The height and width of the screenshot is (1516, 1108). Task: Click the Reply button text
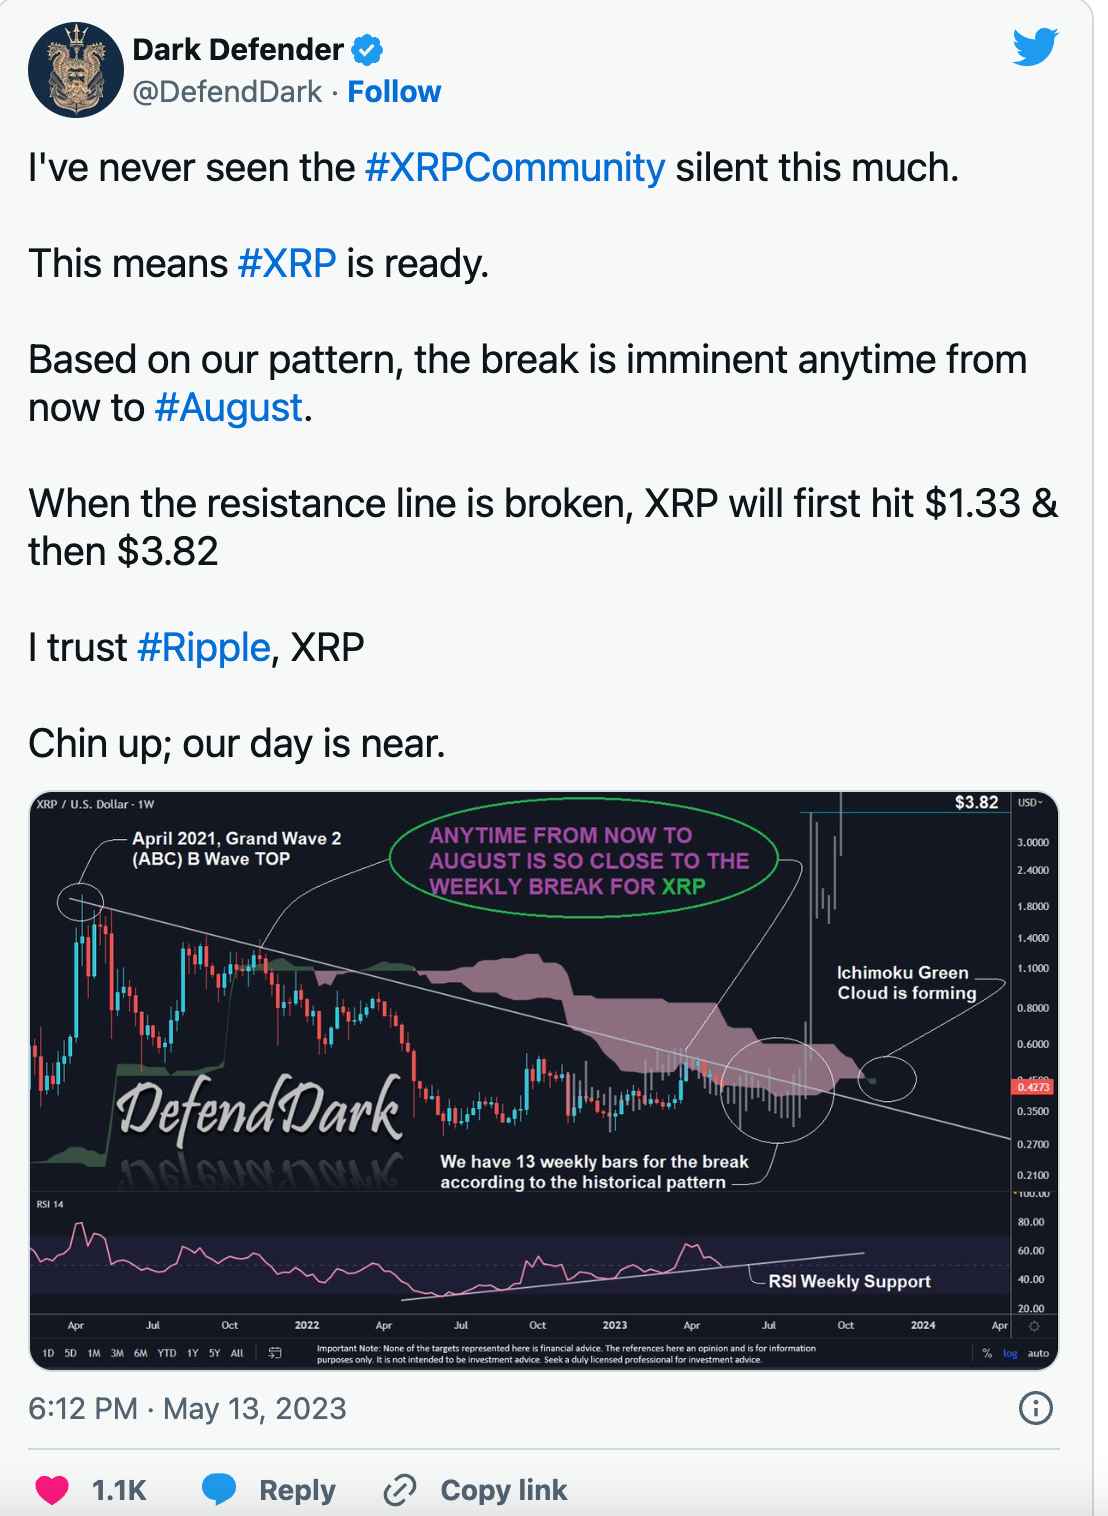pos(297,1490)
